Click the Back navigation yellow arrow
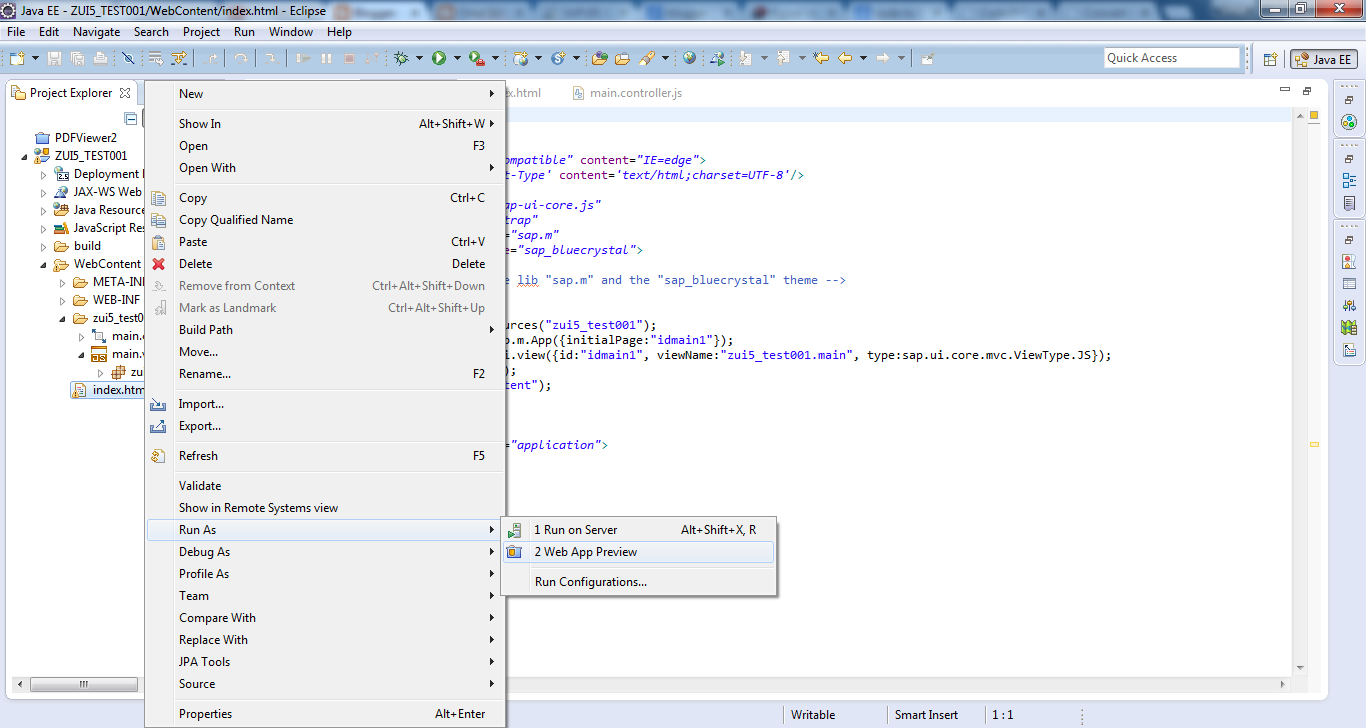Screen dimensions: 1366x728 coord(845,59)
